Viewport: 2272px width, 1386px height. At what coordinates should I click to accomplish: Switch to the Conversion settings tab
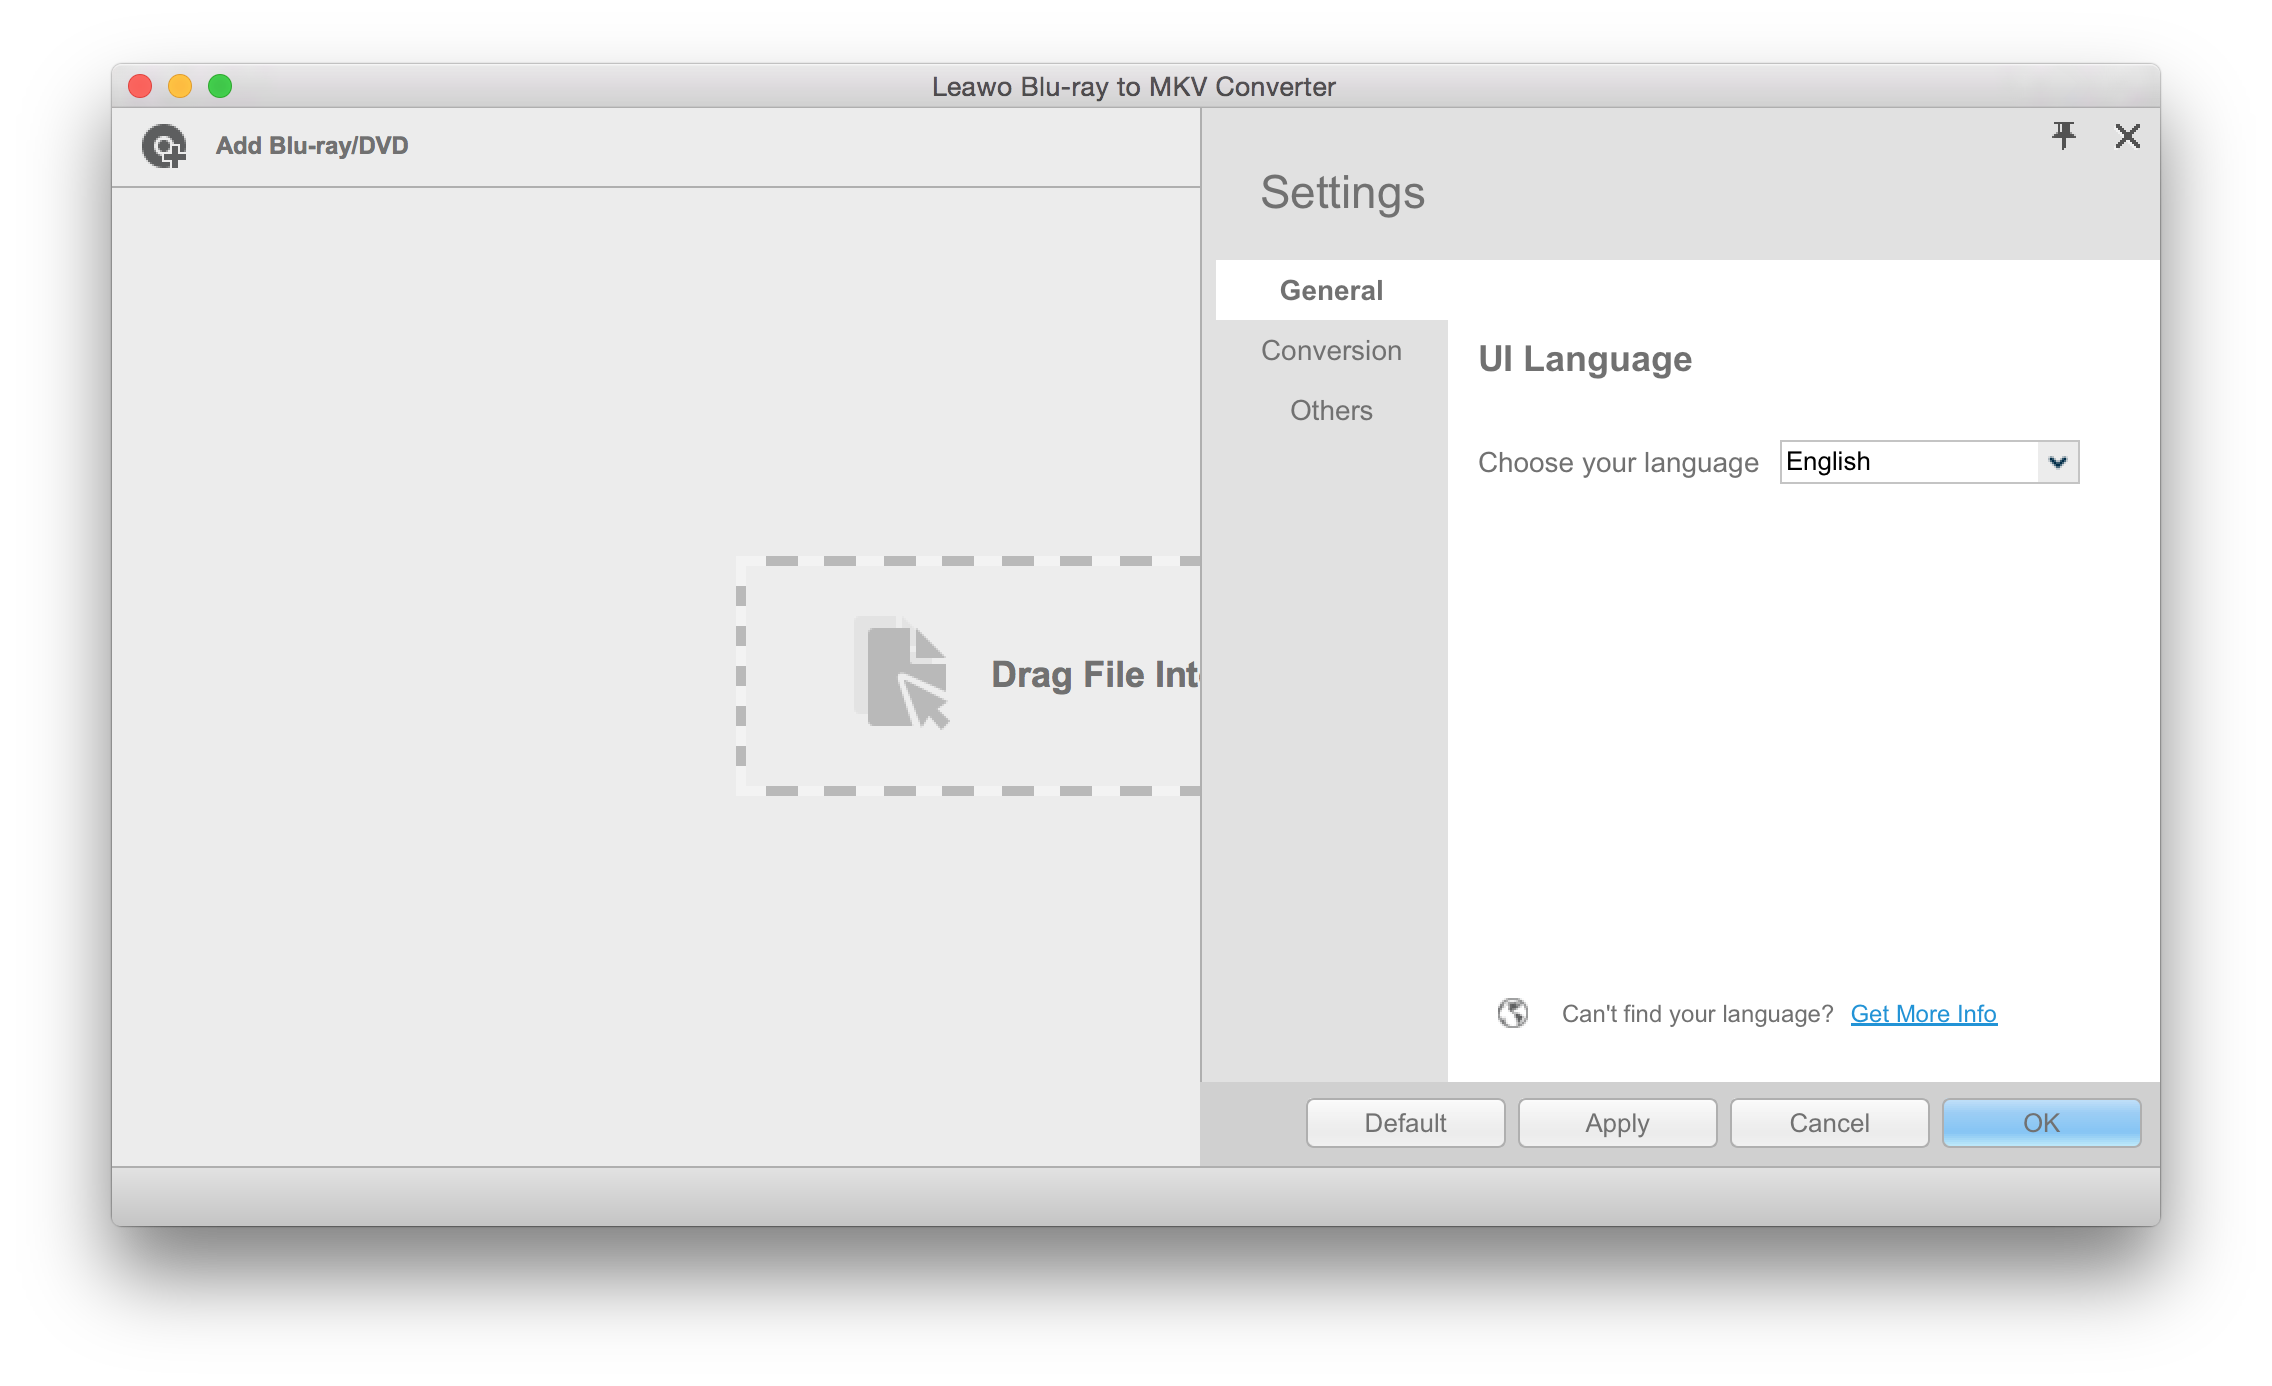[x=1330, y=350]
